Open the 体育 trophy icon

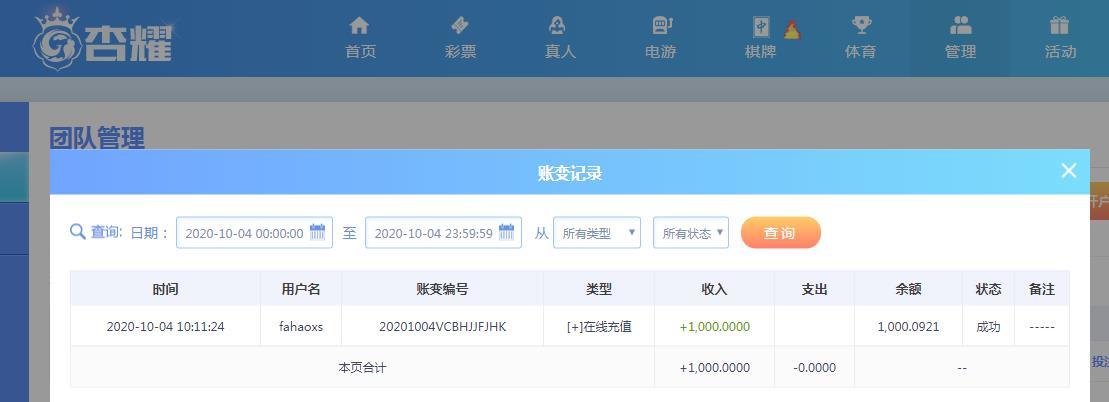pyautogui.click(x=861, y=26)
